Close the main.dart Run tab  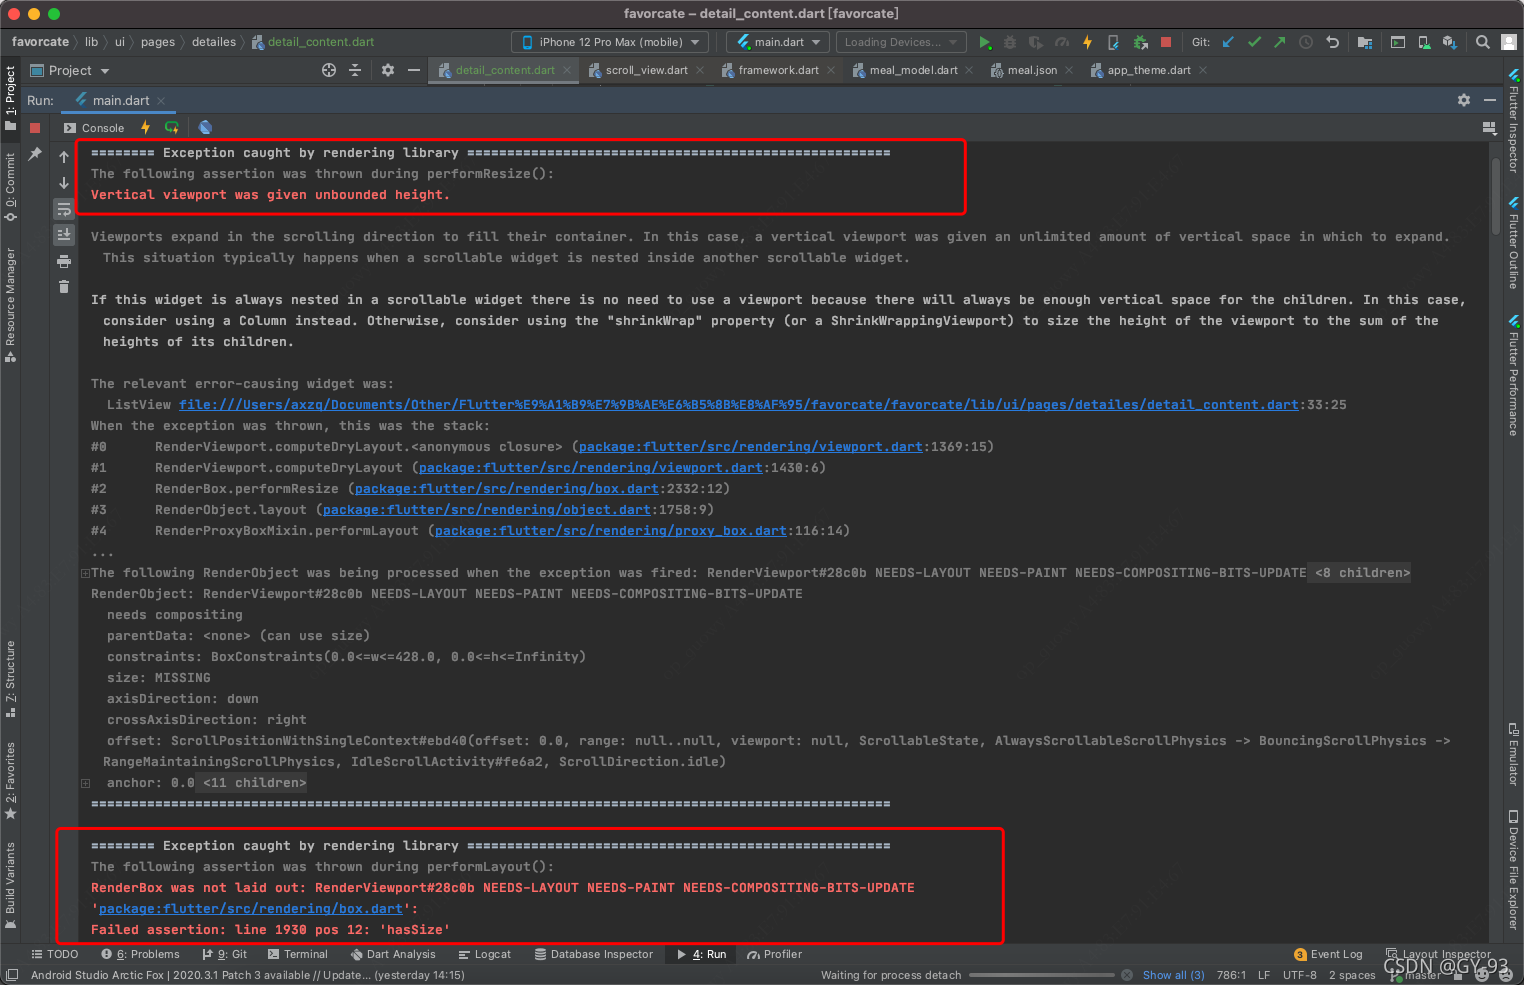coord(160,101)
